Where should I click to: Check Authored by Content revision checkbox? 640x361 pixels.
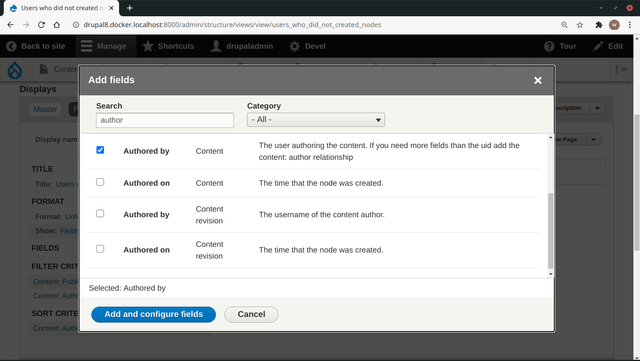point(100,214)
